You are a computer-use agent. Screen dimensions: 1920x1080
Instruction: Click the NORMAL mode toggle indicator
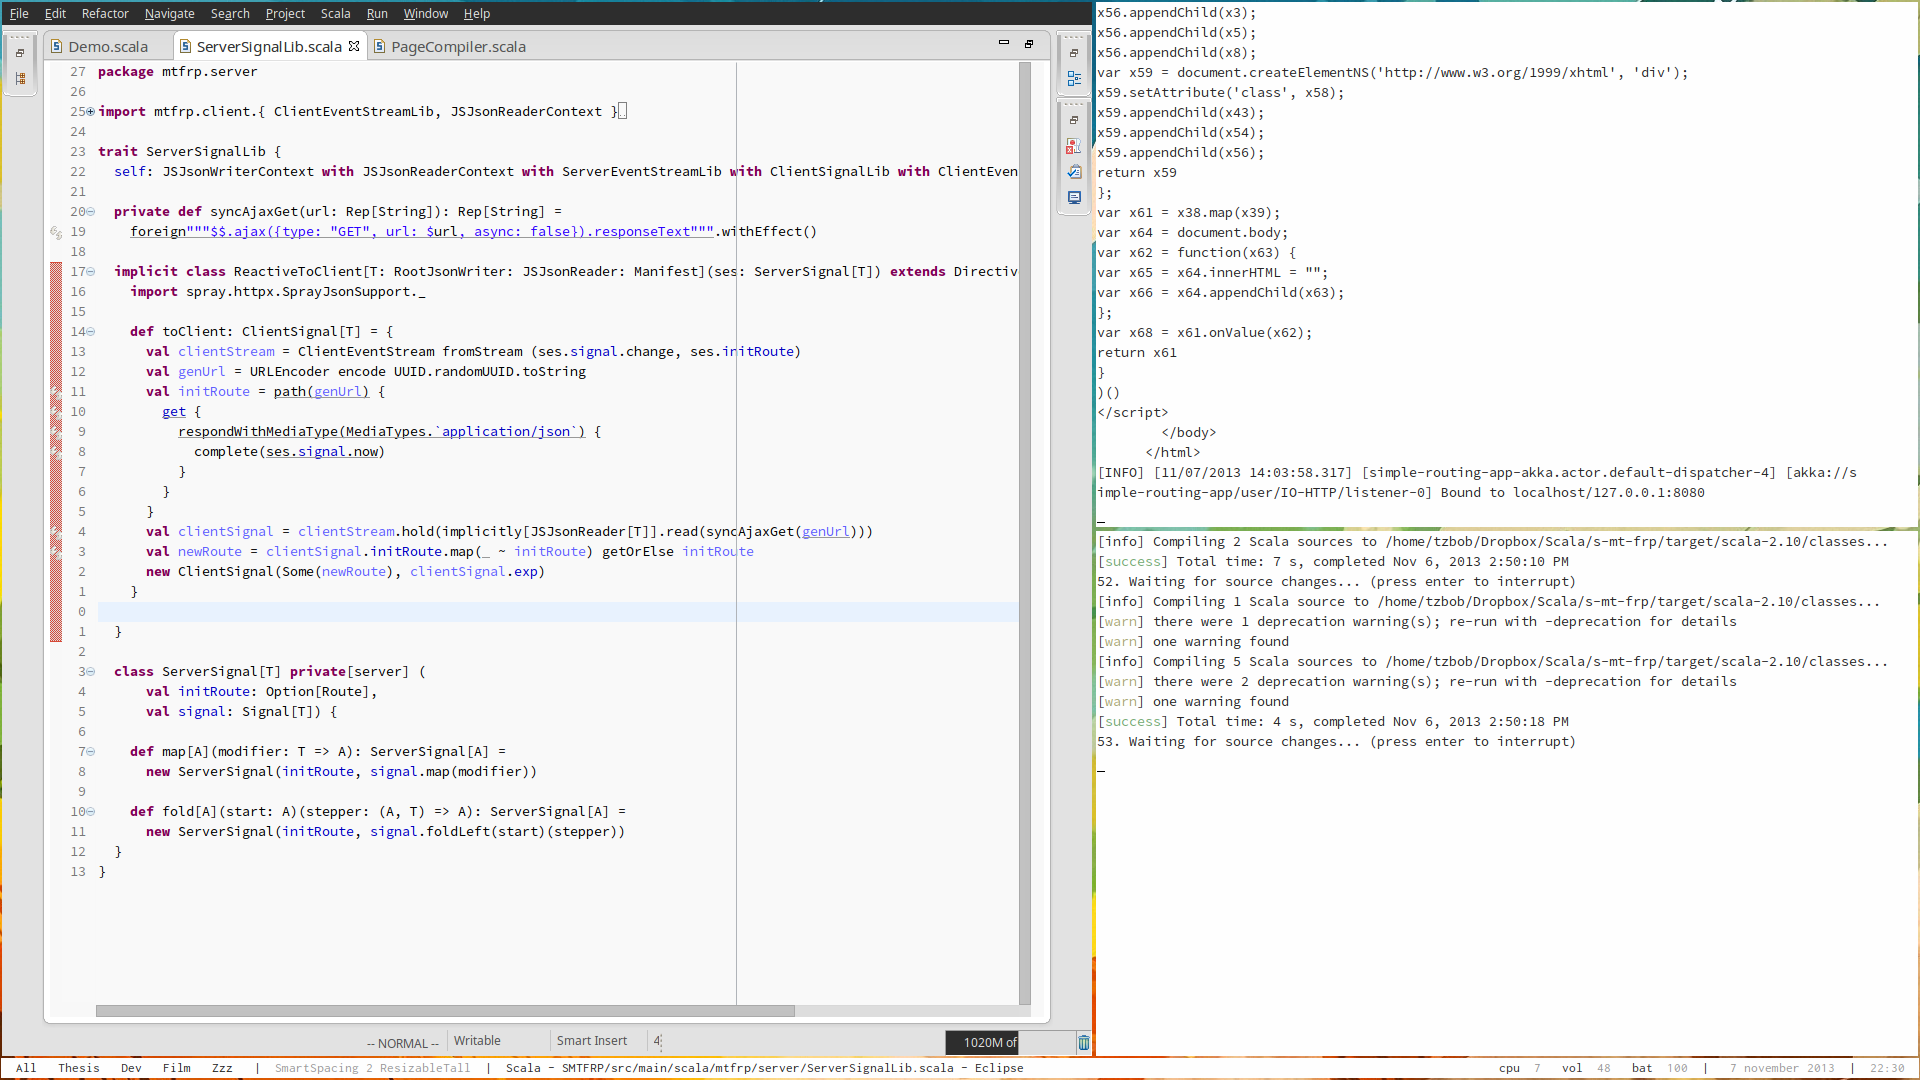point(405,1042)
